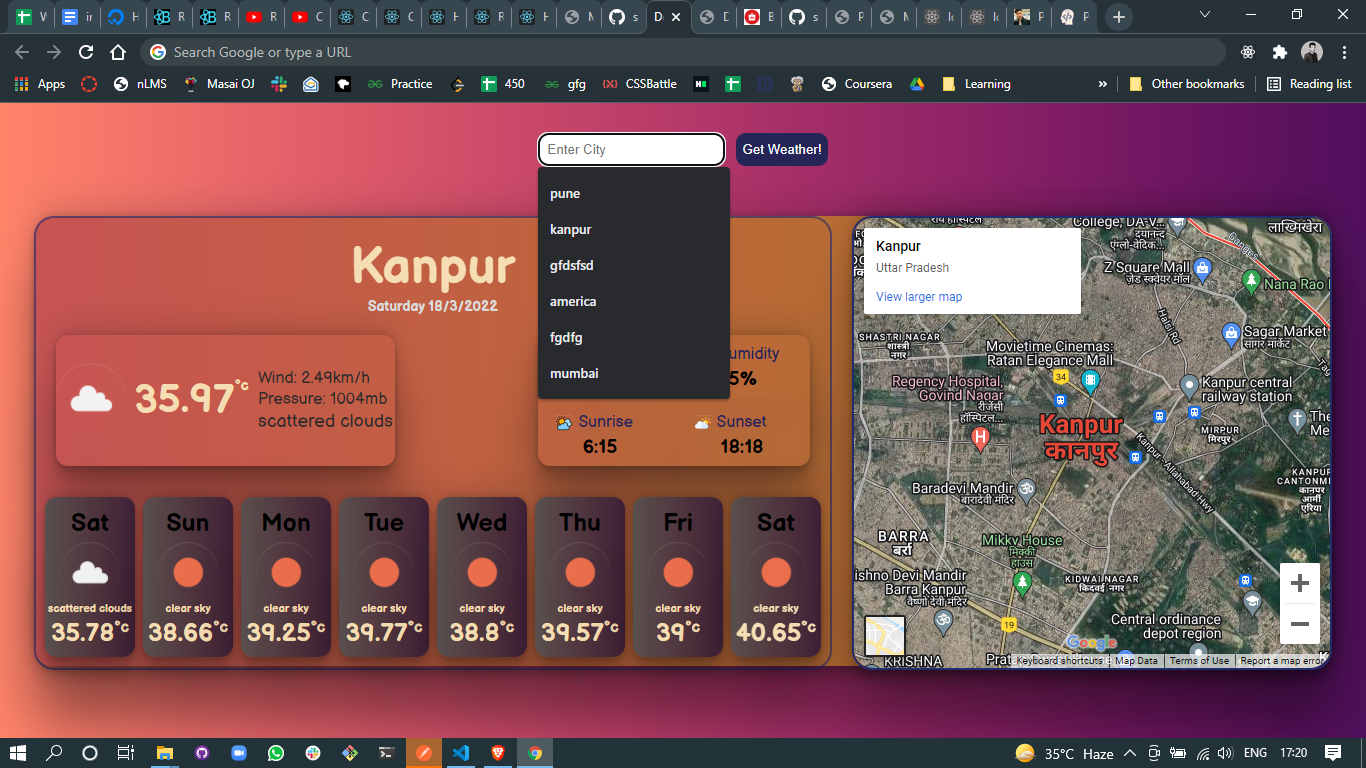Screen dimensions: 1366x768
Task: Select america from search history list
Action: click(573, 302)
